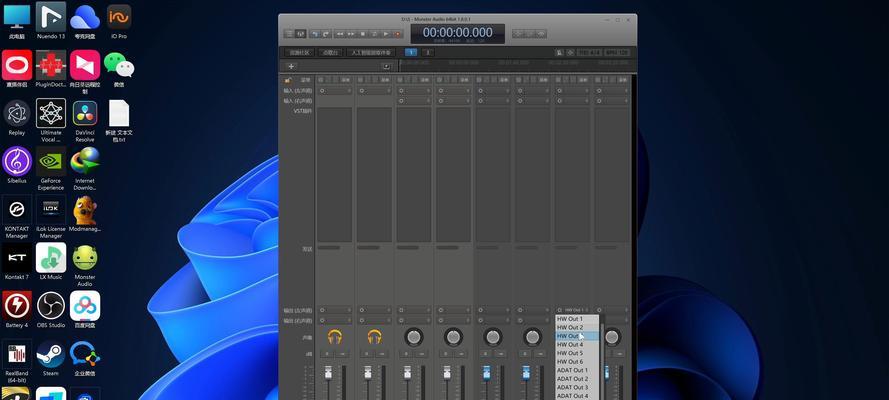Screen dimensions: 889x400
Task: Choose HW Out 1 from the output list
Action: 577,319
